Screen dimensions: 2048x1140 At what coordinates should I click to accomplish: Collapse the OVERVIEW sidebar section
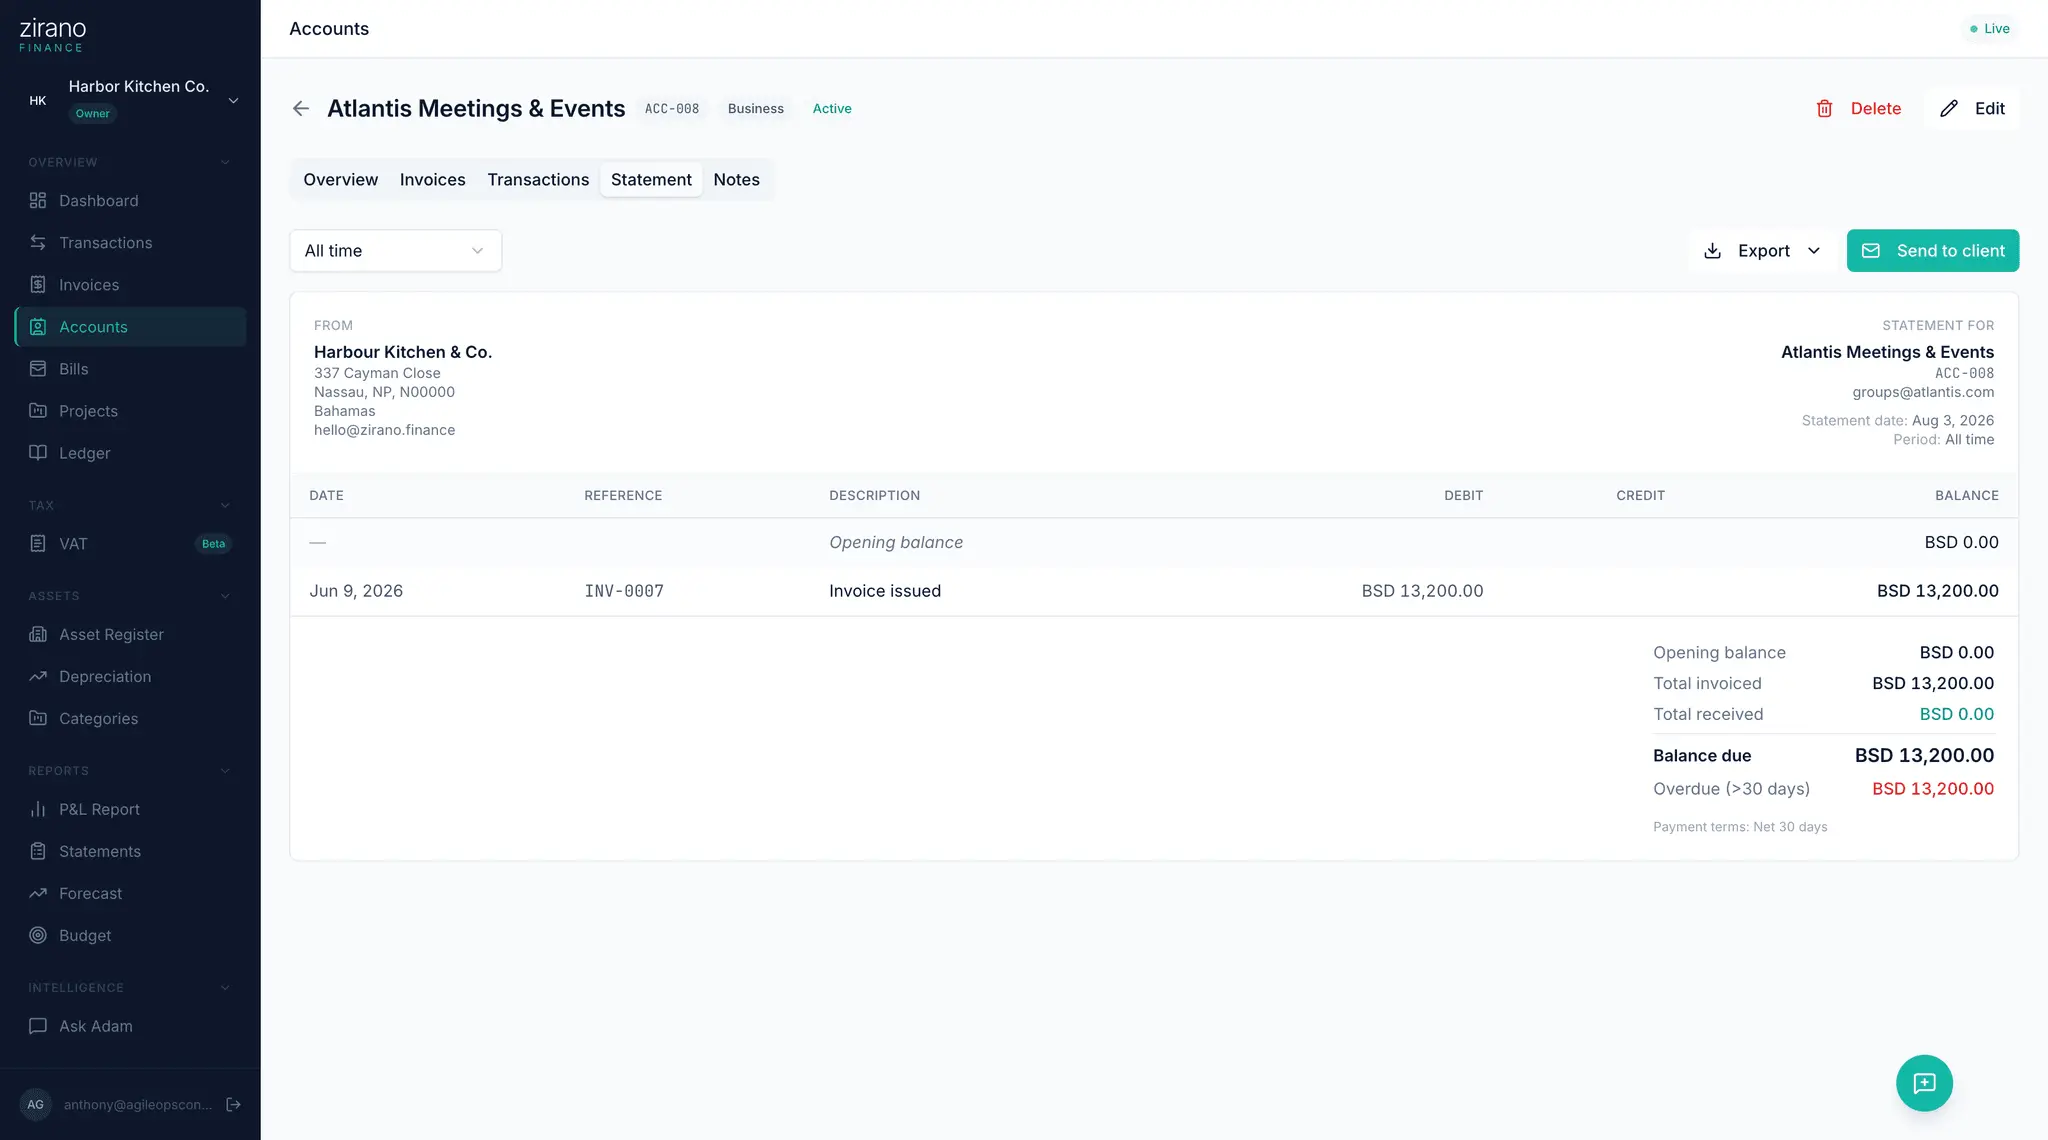(x=225, y=162)
